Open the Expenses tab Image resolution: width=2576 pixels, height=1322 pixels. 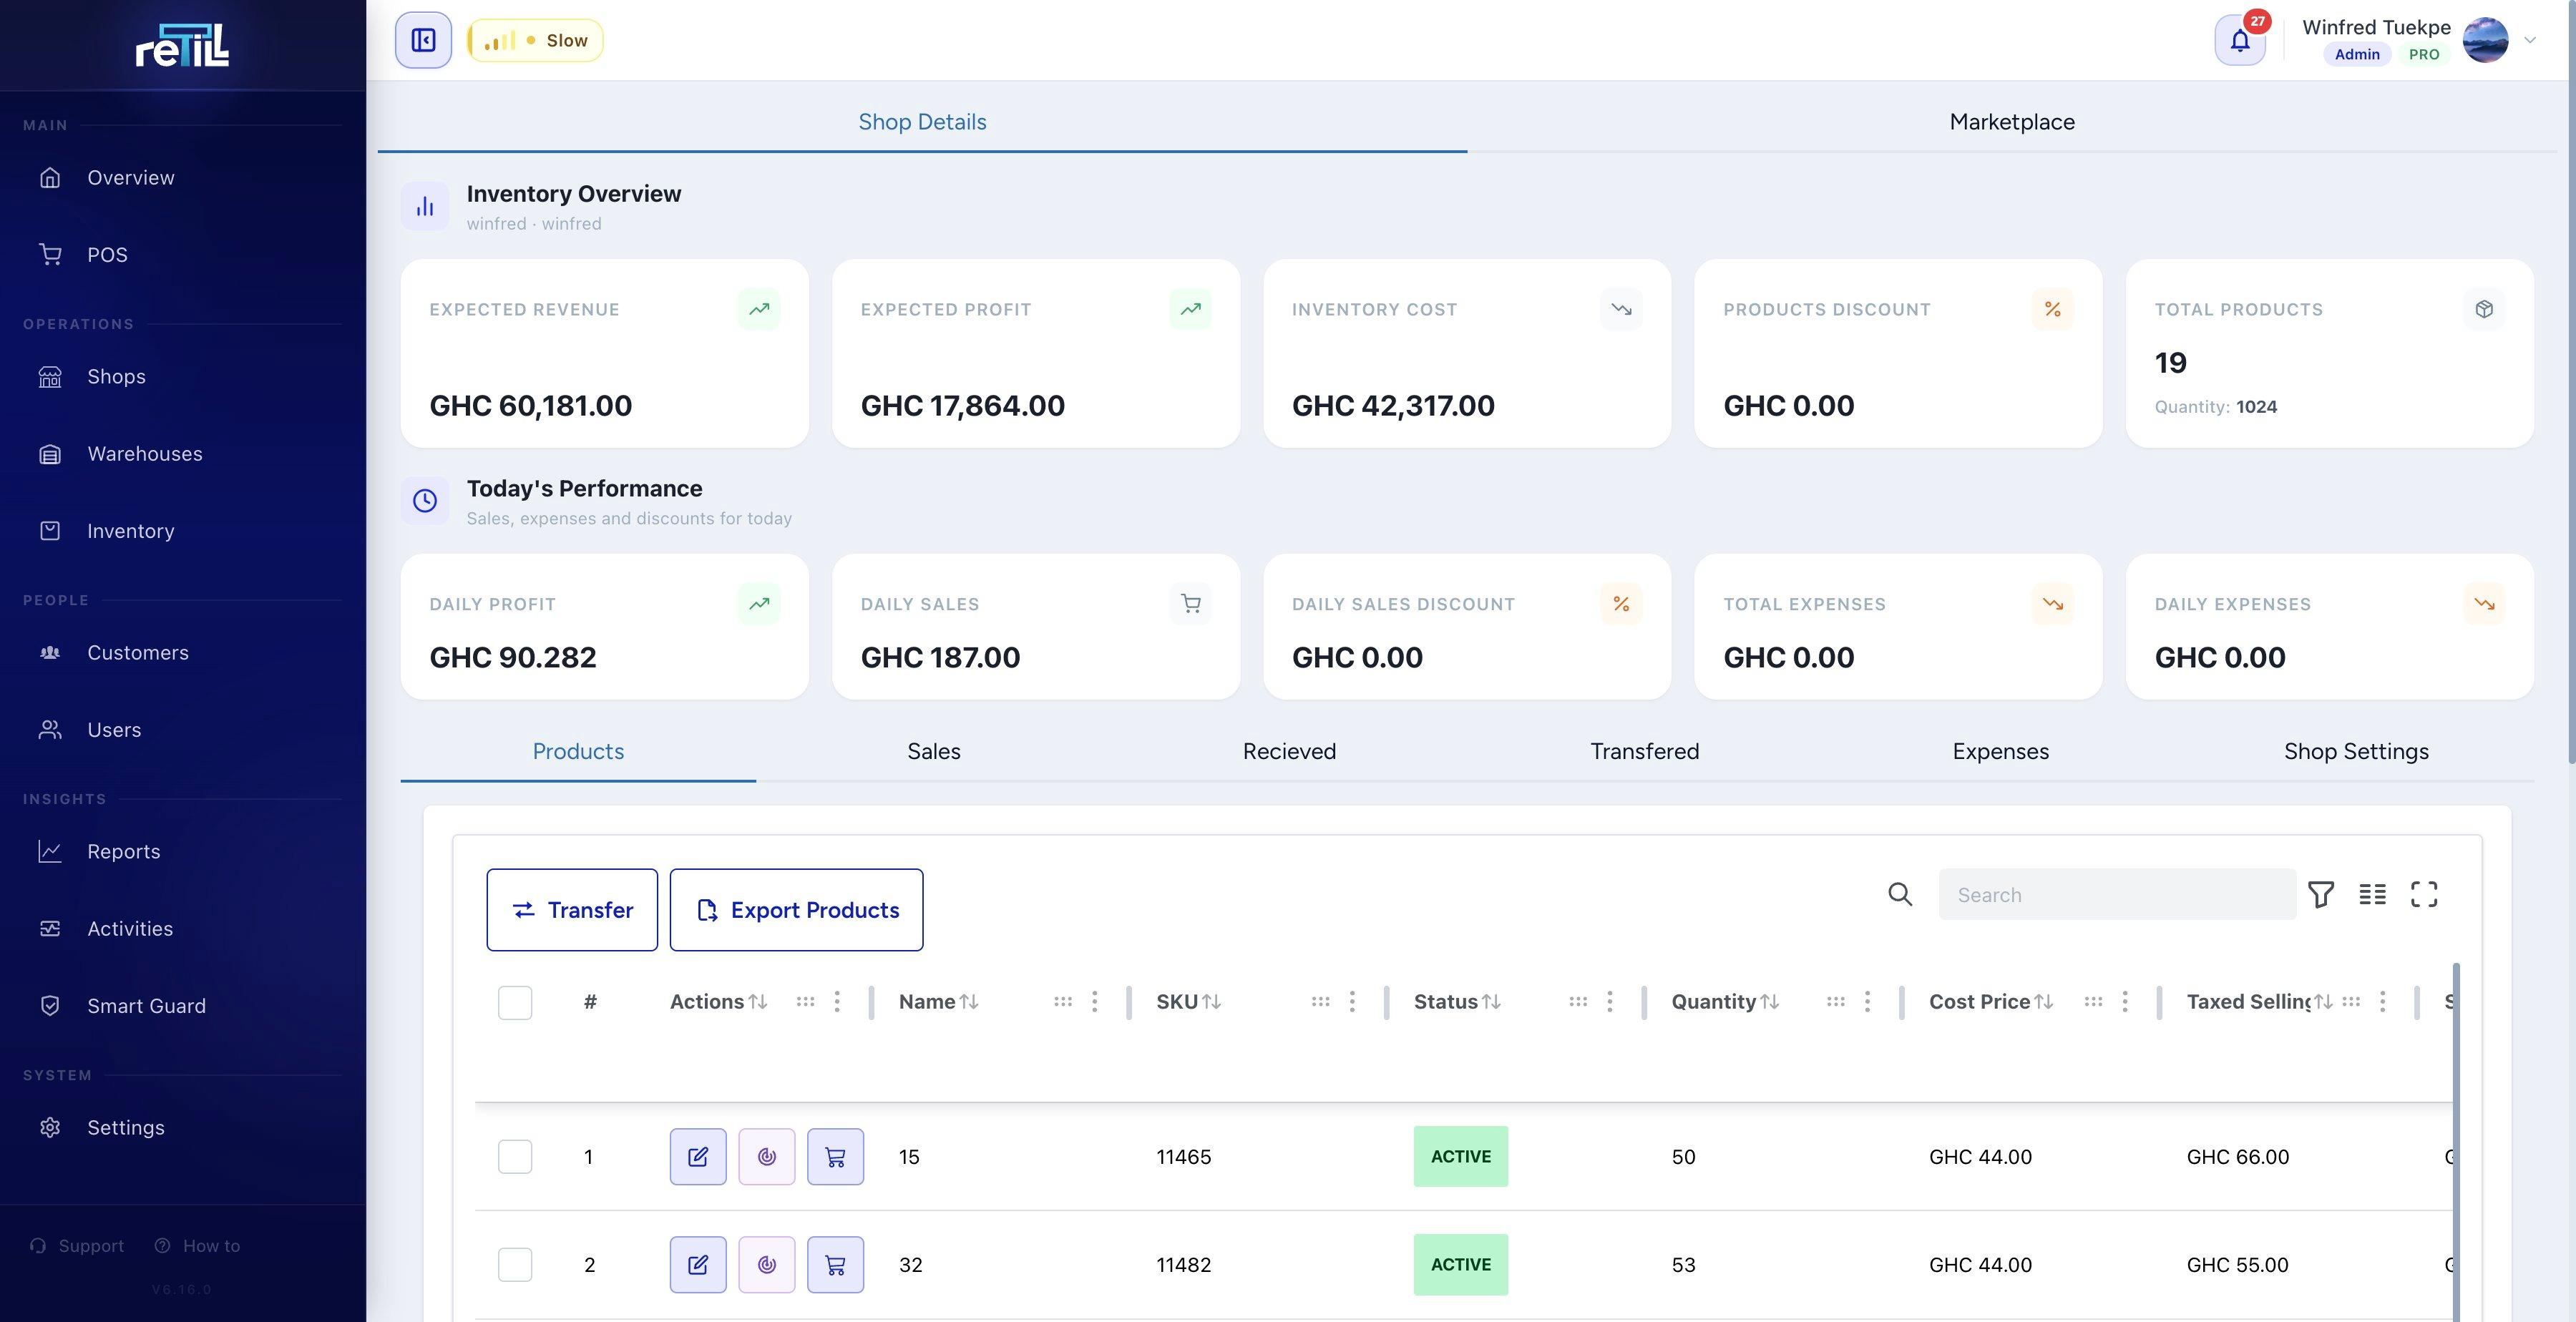tap(2001, 751)
